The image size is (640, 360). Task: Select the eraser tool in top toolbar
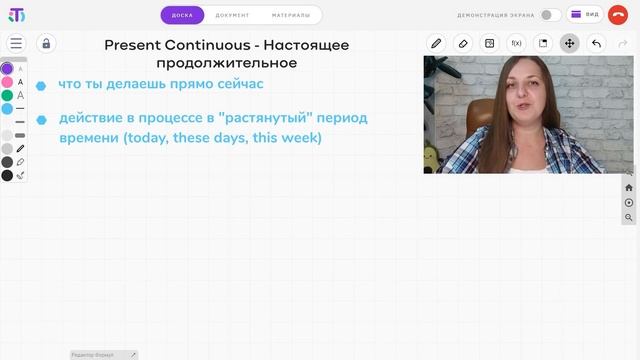[x=463, y=43]
